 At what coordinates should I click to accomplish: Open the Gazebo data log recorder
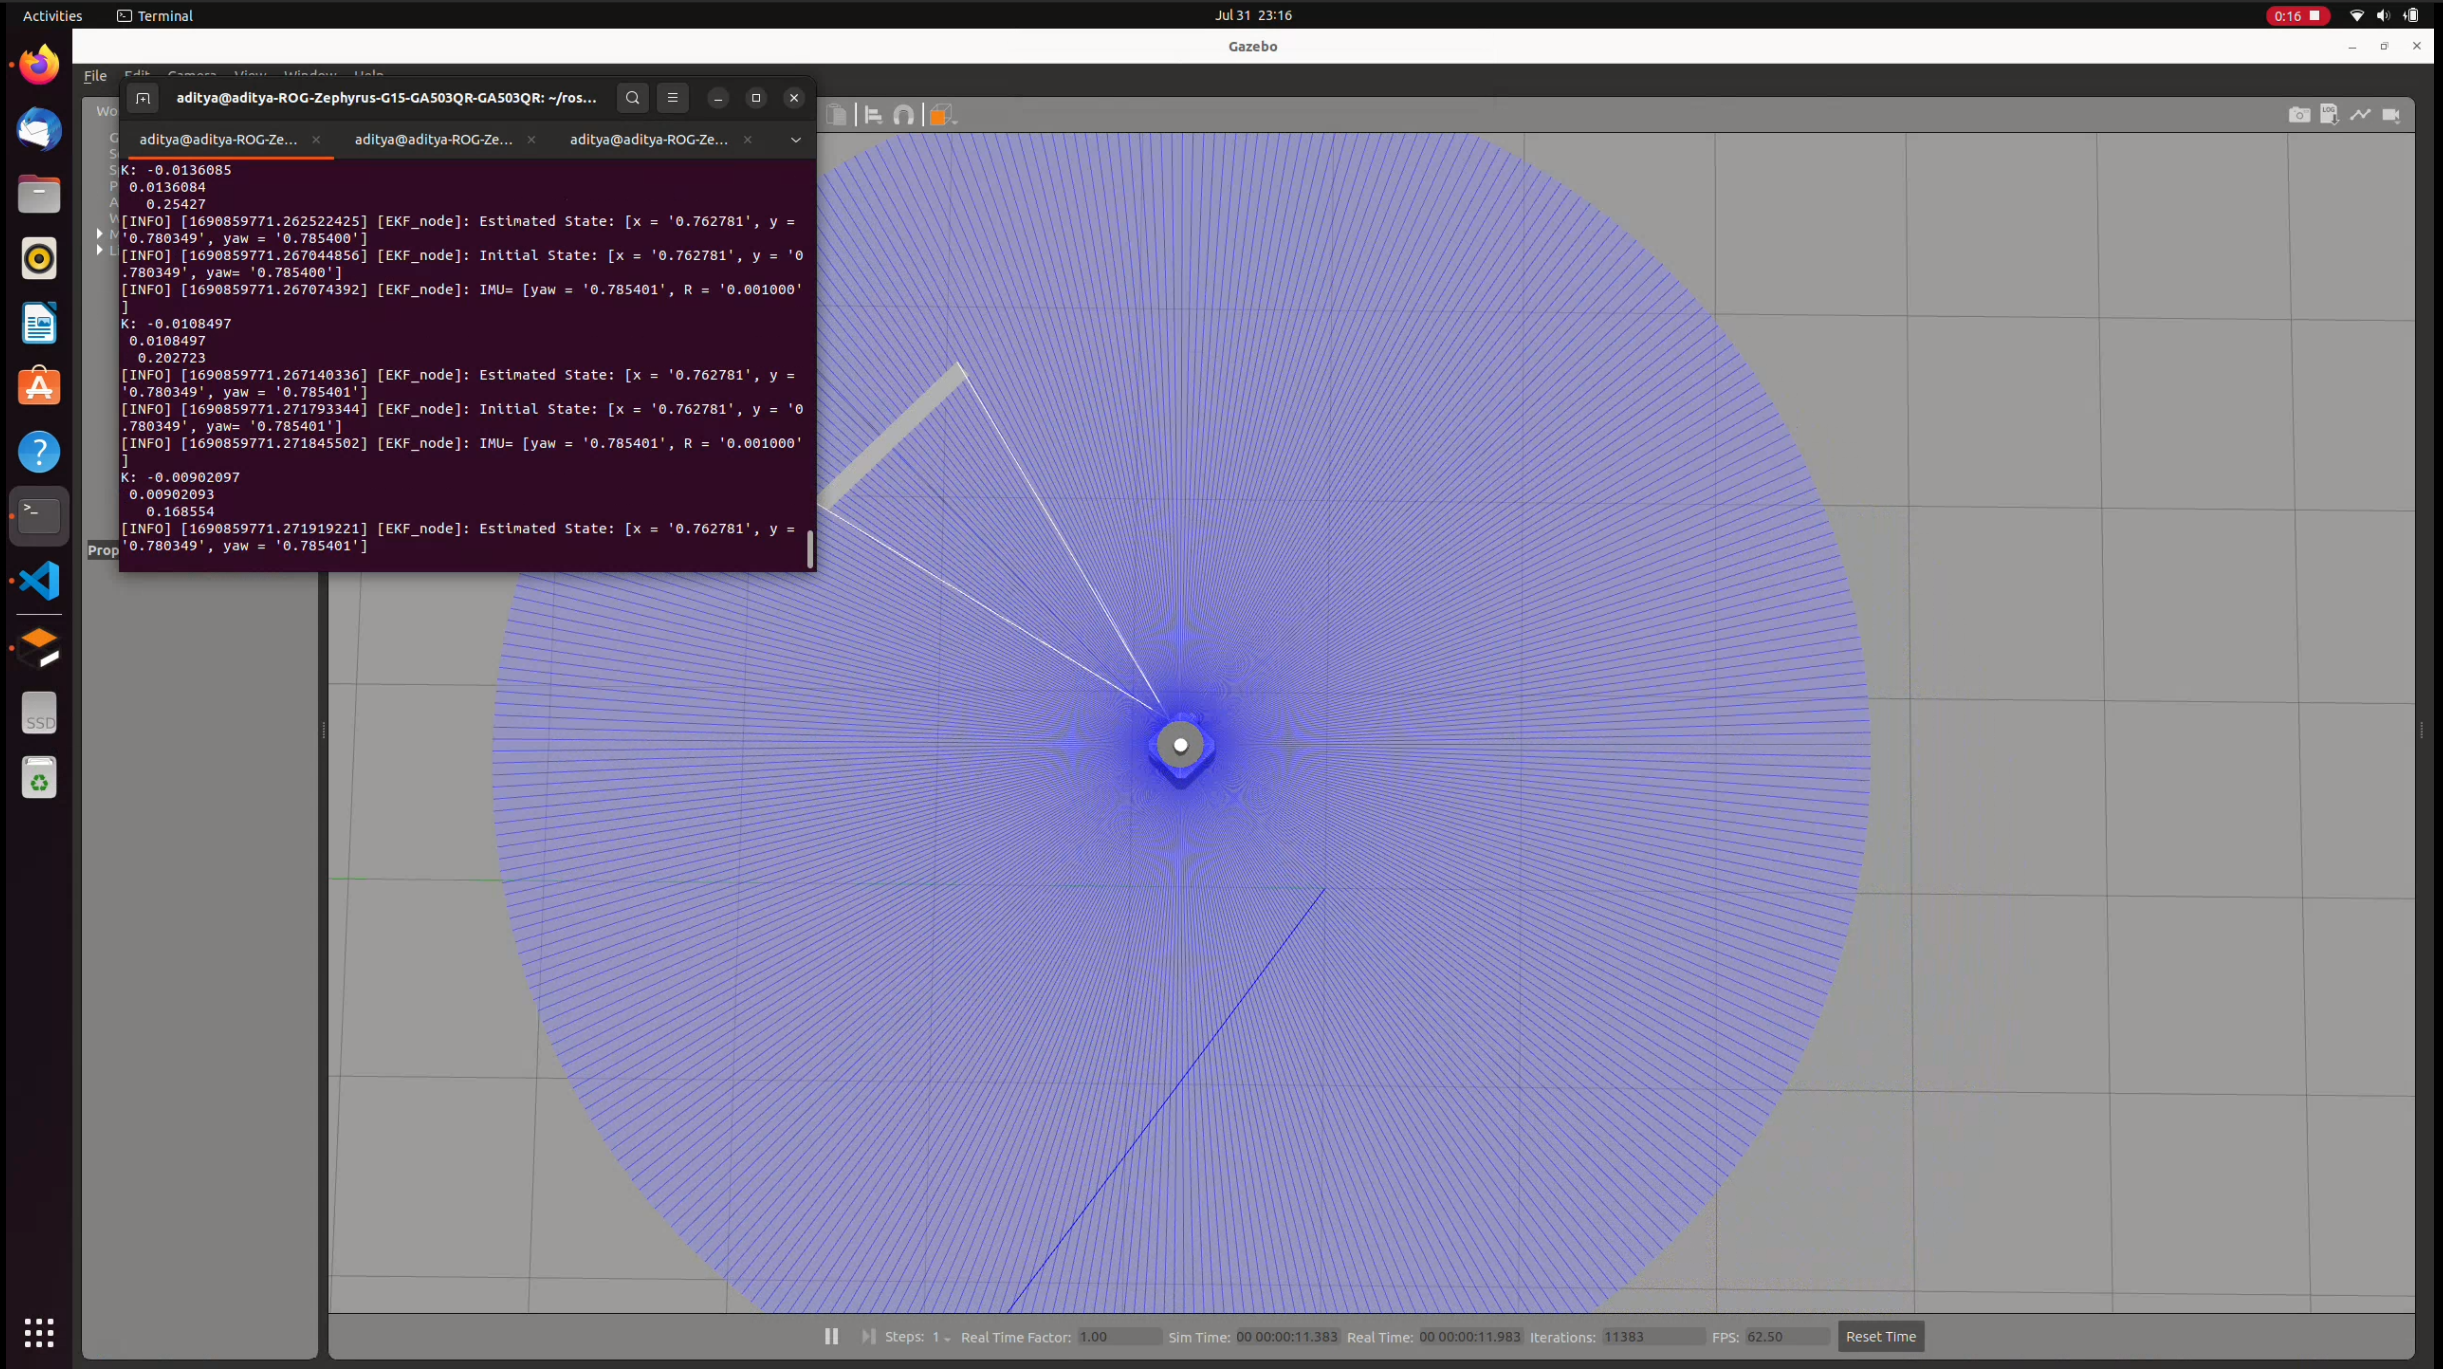click(x=2329, y=115)
